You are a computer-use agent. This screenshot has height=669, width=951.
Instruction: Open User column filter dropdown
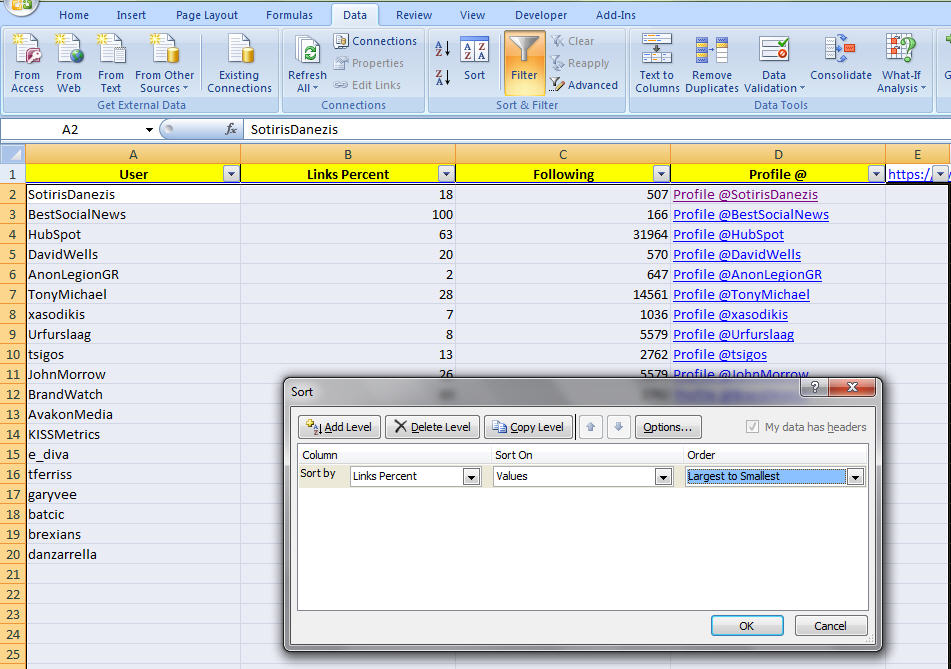coord(231,174)
